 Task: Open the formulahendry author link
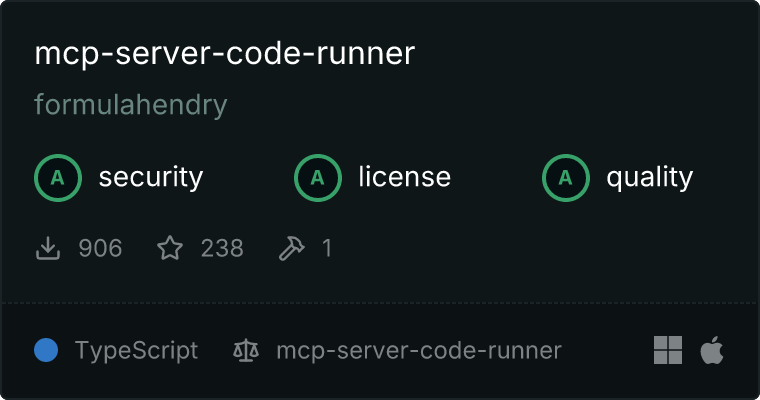(131, 105)
